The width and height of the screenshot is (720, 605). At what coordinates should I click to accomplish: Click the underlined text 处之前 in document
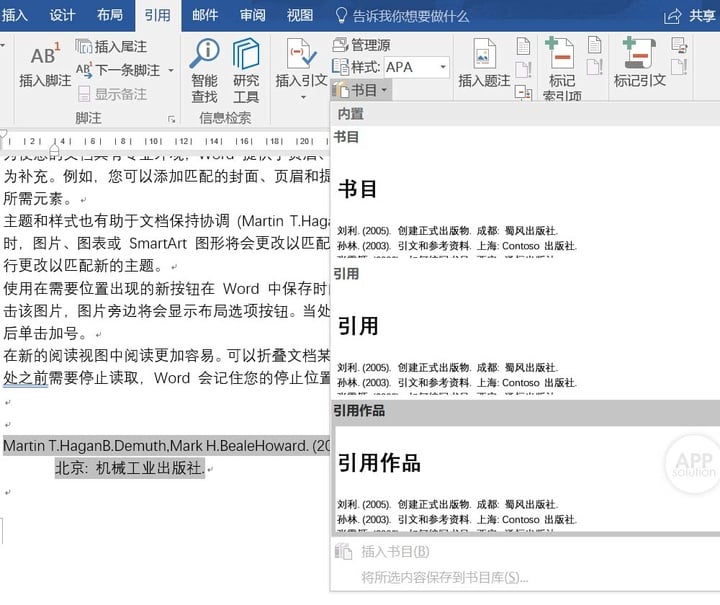click(x=25, y=378)
